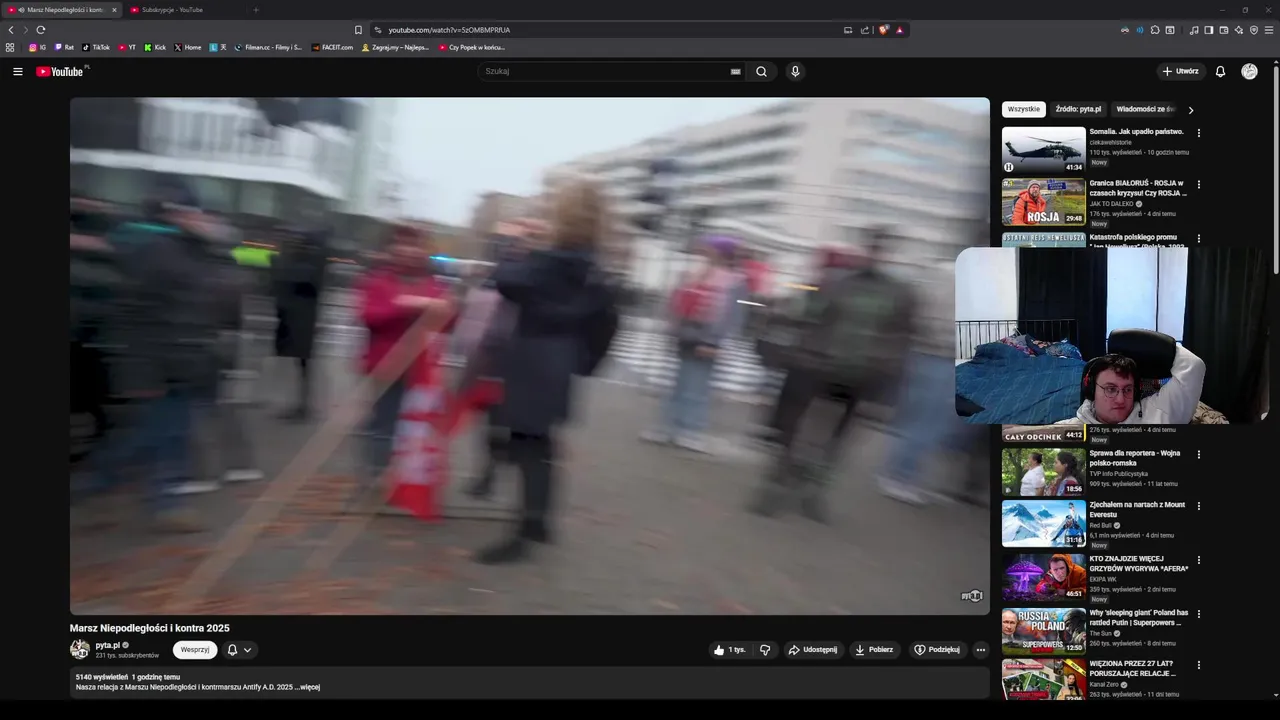The width and height of the screenshot is (1280, 720).
Task: Open options for WIĘZIONA PRZEZ 27 LAT video
Action: click(1199, 665)
